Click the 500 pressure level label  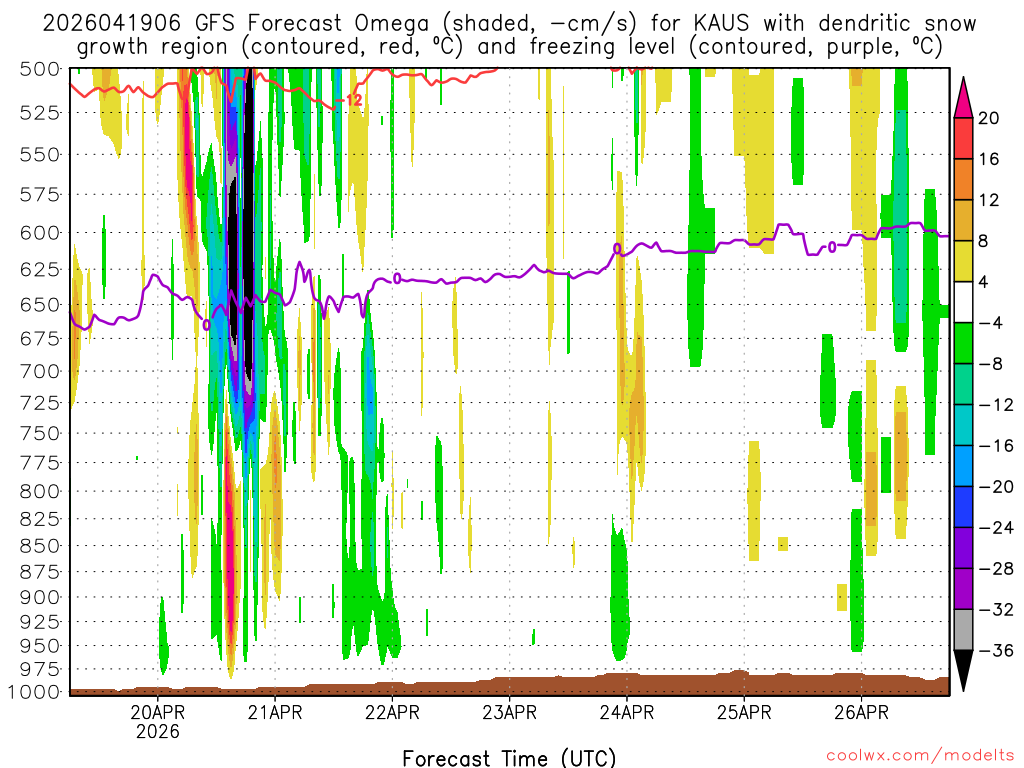click(x=40, y=69)
